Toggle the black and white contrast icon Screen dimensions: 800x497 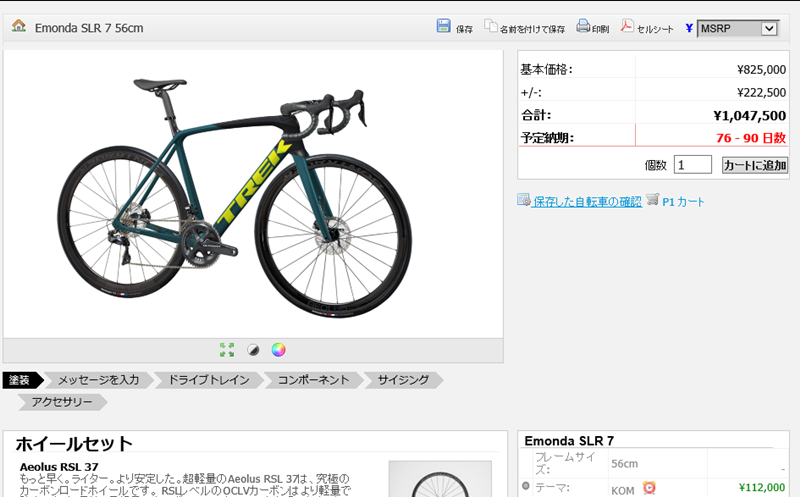253,350
